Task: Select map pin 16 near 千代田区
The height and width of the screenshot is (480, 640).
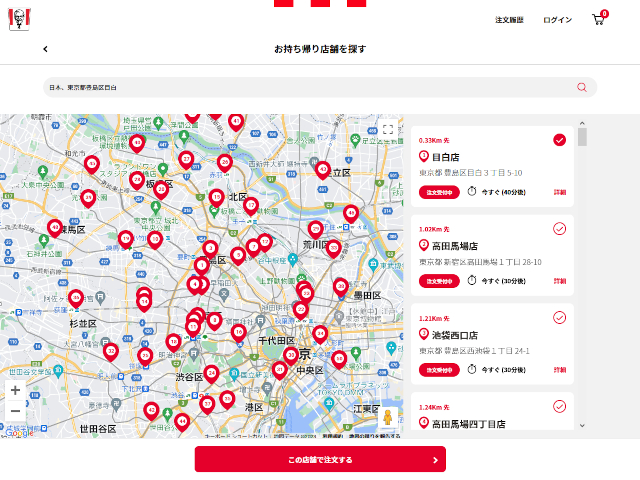Action: (239, 332)
